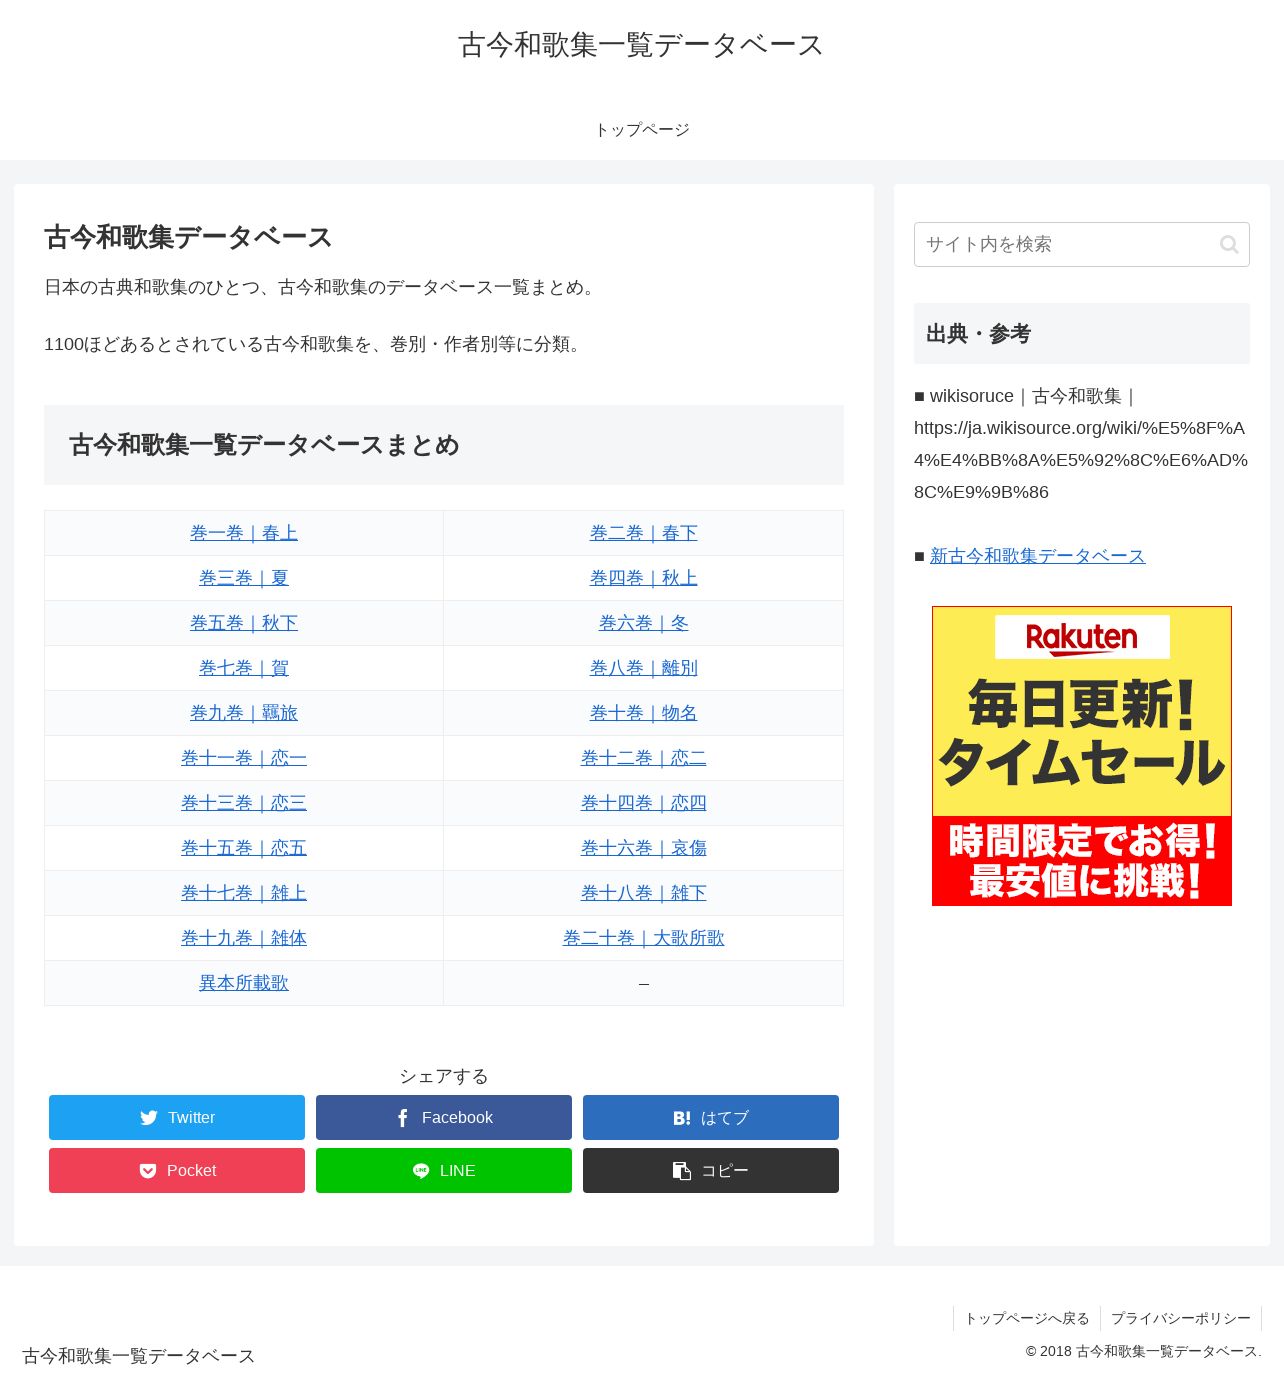Open 巻十四巻｜恋四 link

click(x=644, y=803)
